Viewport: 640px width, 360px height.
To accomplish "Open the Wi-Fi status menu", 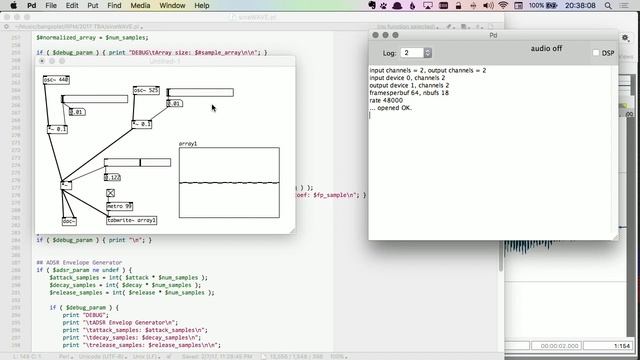I will (503, 5).
